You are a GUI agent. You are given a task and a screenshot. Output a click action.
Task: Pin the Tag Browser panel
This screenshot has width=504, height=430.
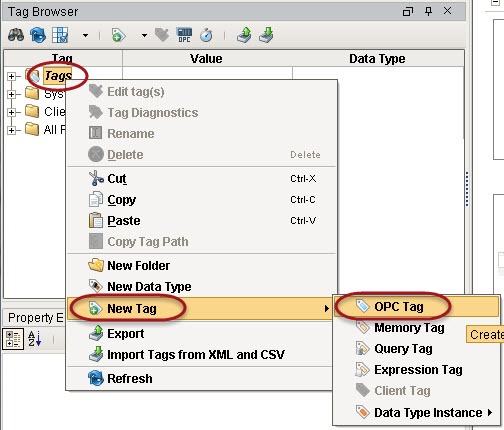click(428, 11)
